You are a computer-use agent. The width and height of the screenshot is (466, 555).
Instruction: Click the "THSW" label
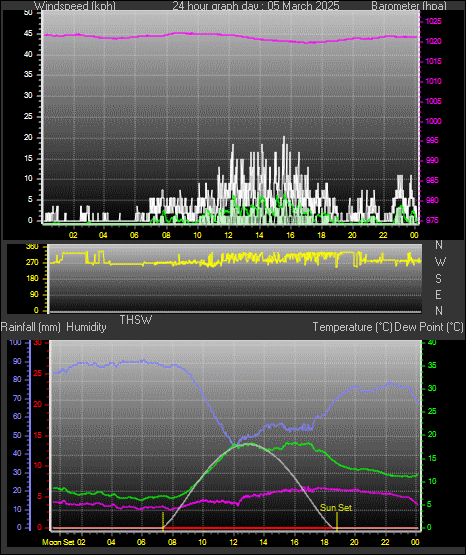tap(136, 320)
